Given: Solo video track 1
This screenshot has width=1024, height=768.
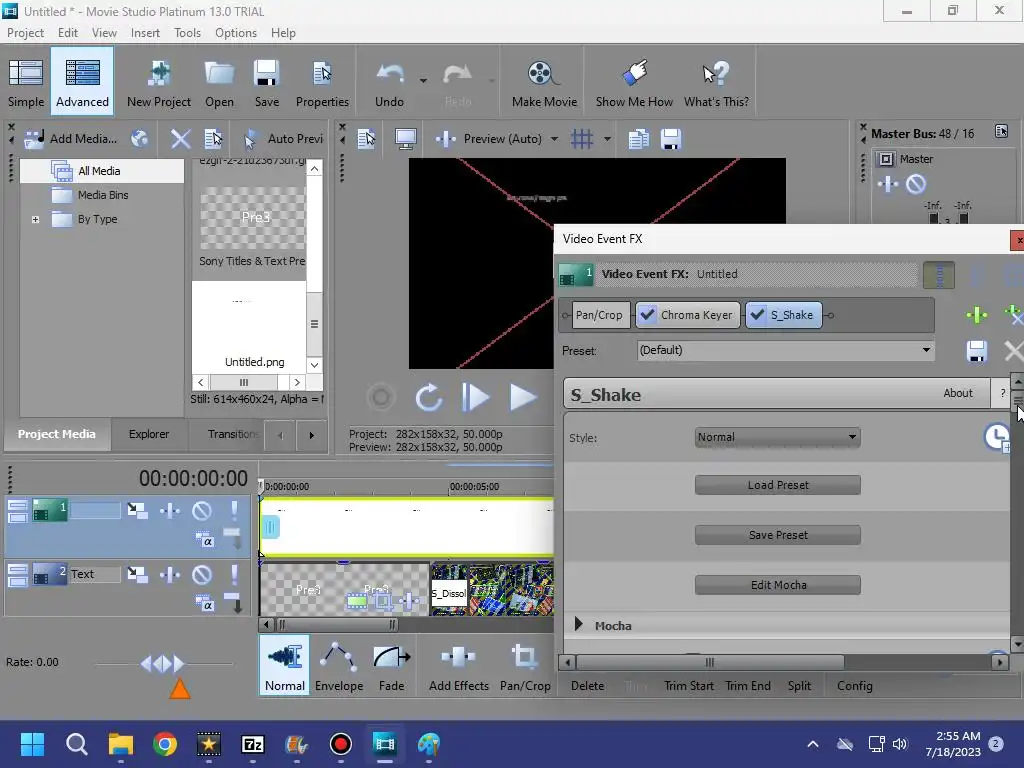Looking at the screenshot, I should coord(234,510).
